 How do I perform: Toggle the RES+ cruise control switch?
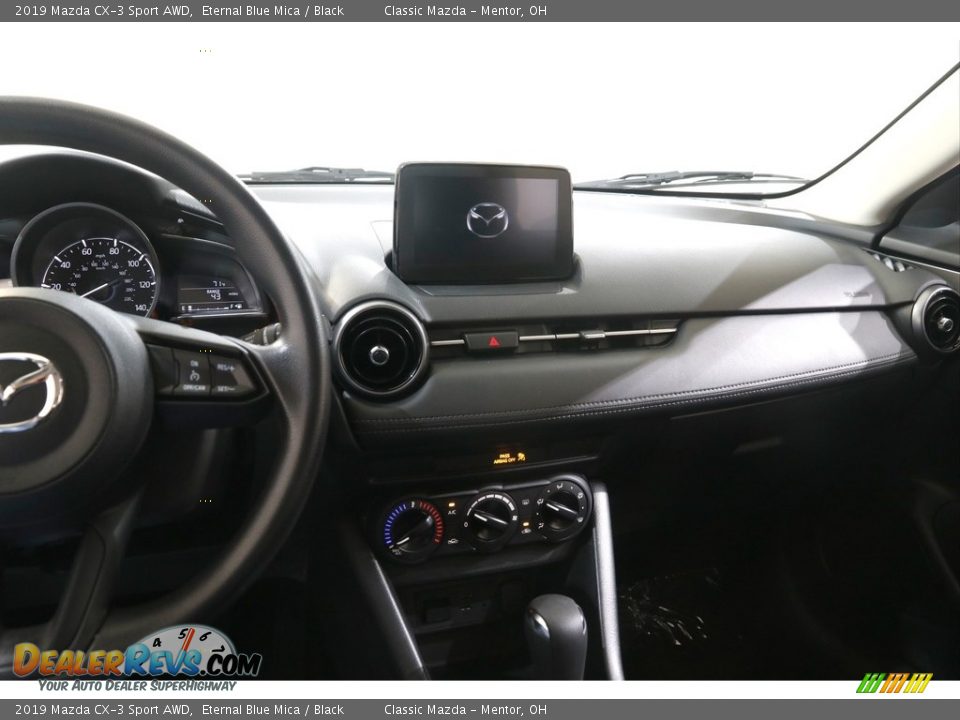pos(225,367)
